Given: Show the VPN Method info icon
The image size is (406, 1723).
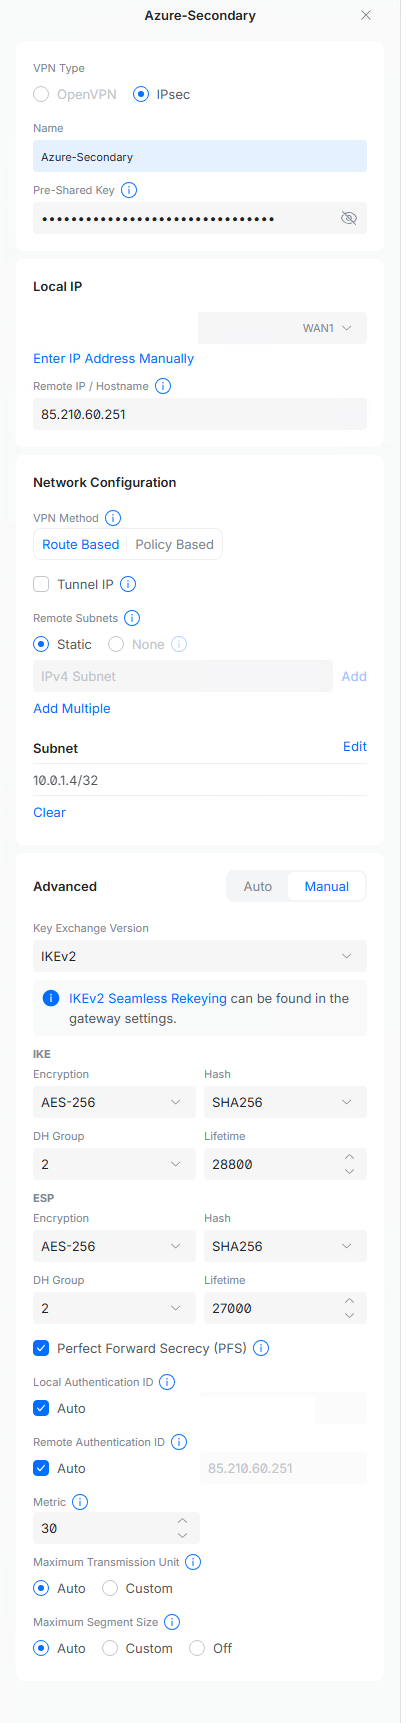Looking at the screenshot, I should [x=113, y=518].
